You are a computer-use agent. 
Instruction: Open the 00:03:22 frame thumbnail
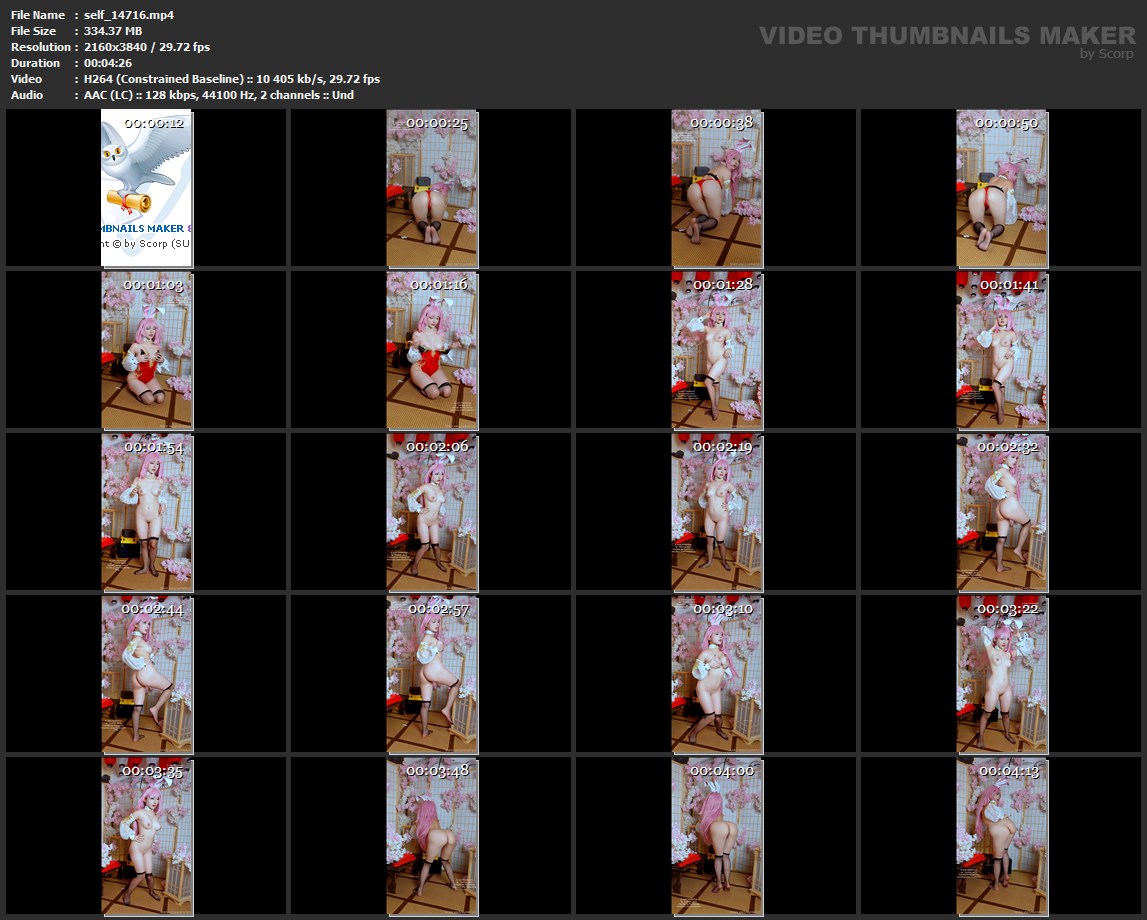tap(1002, 673)
